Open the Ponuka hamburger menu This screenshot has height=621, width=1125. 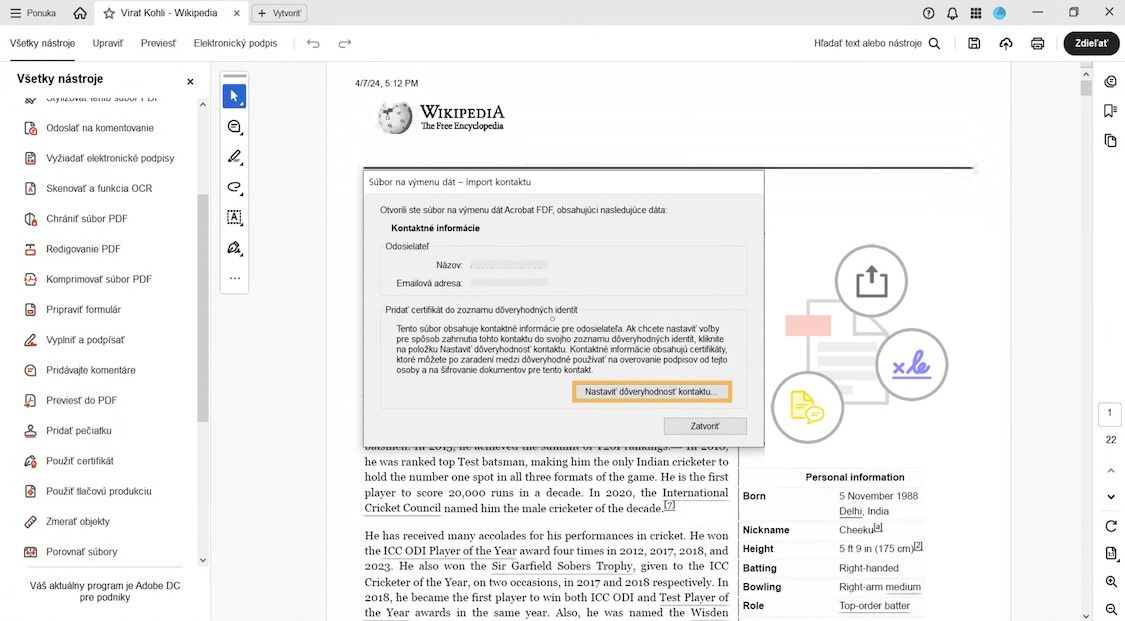point(33,13)
